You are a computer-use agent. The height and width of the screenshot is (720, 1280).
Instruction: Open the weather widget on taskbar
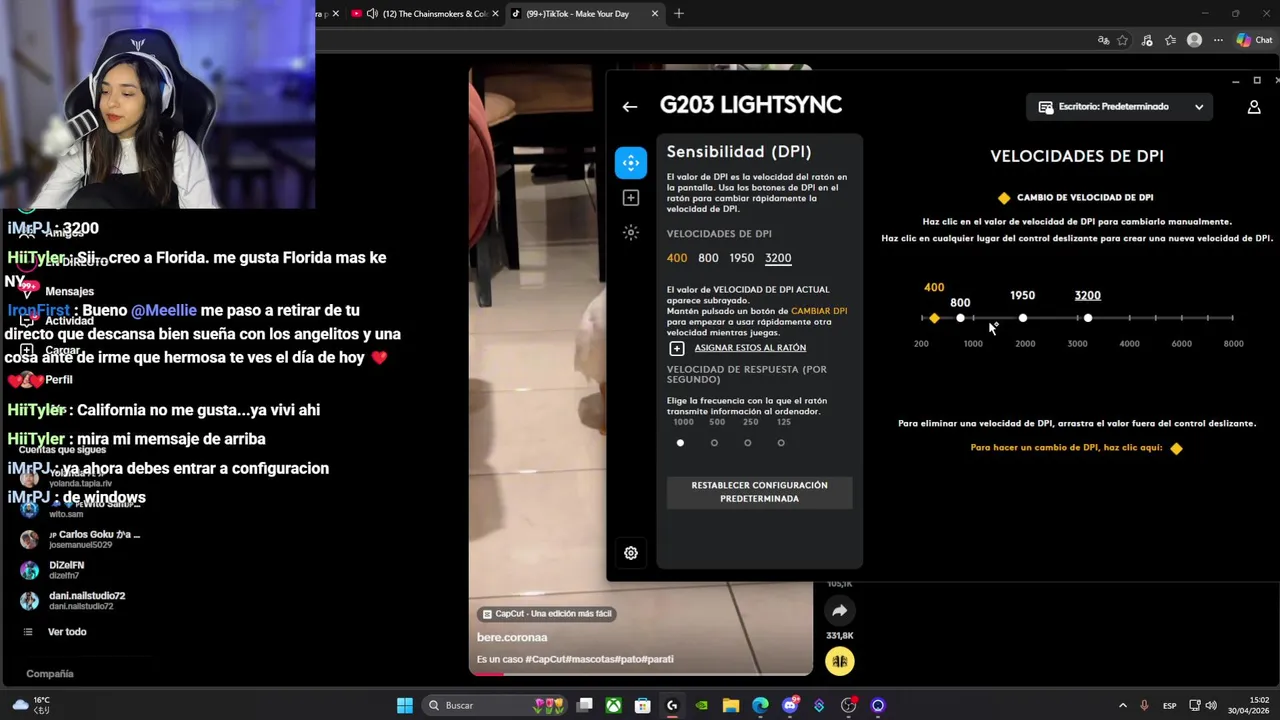click(31, 705)
